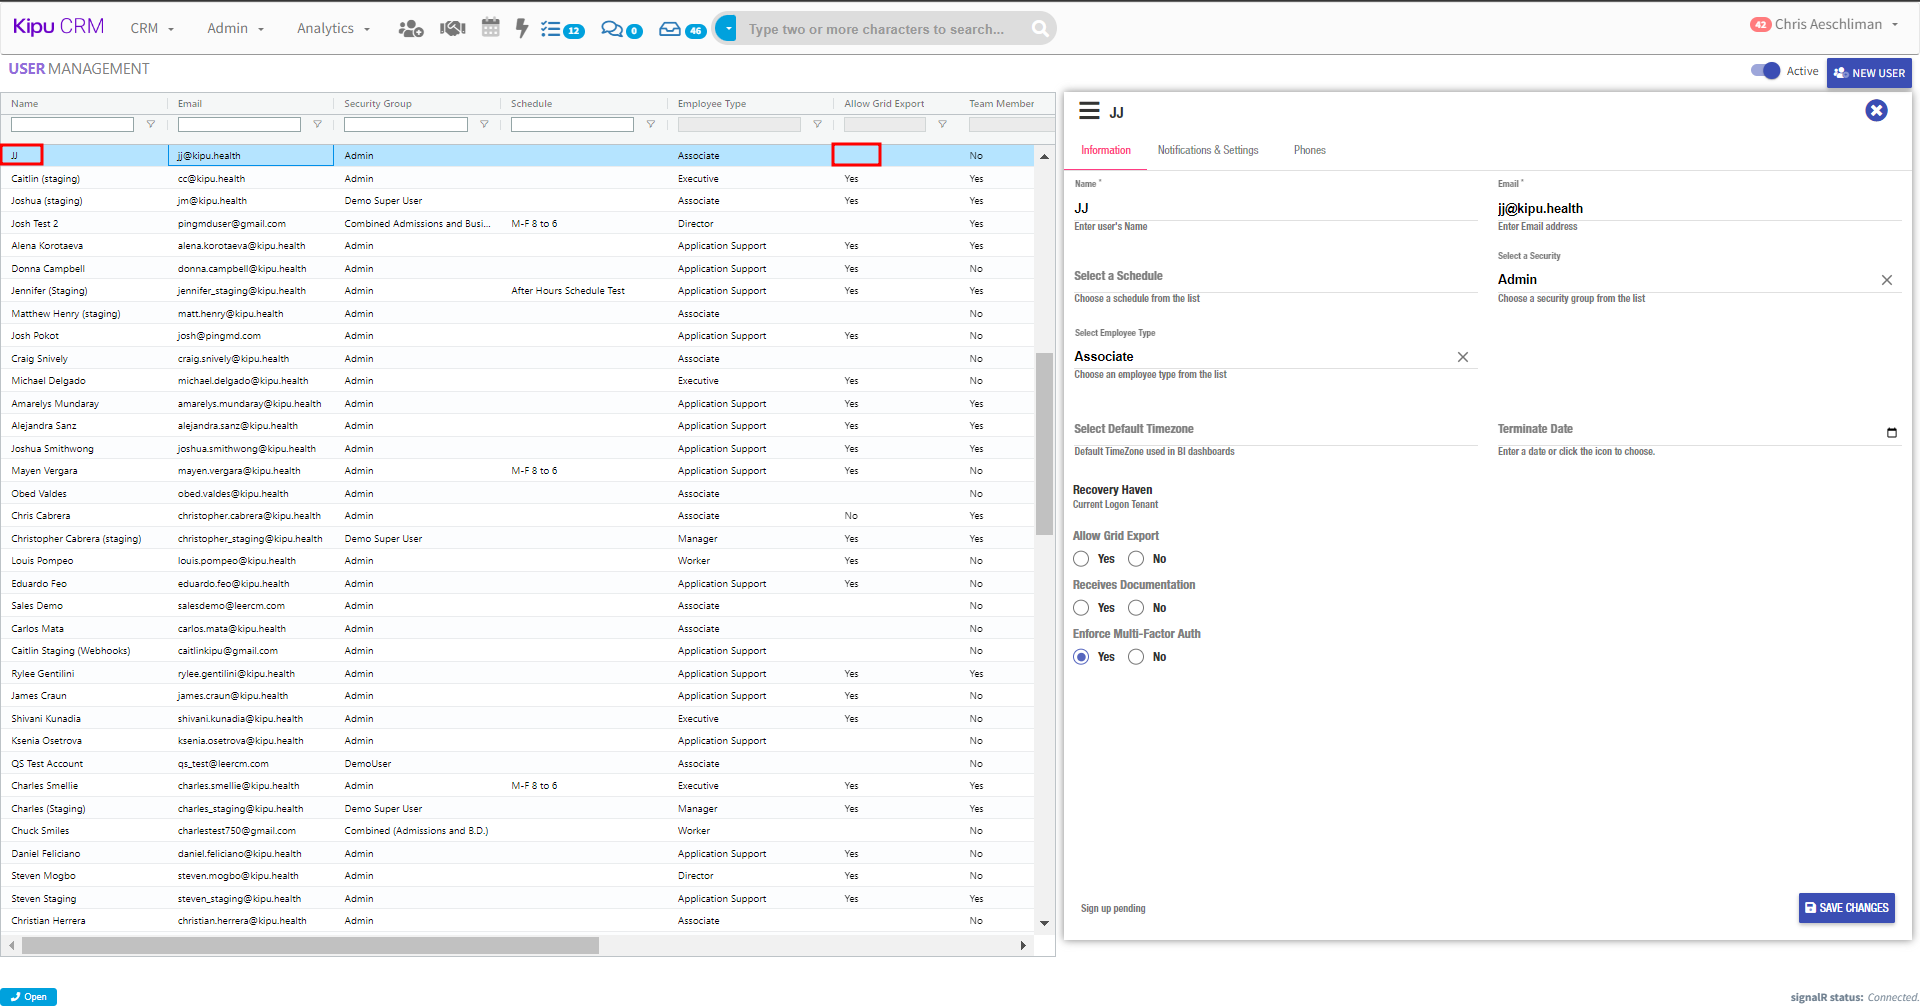Switch to the Phones tab
Image resolution: width=1920 pixels, height=1006 pixels.
(x=1309, y=150)
